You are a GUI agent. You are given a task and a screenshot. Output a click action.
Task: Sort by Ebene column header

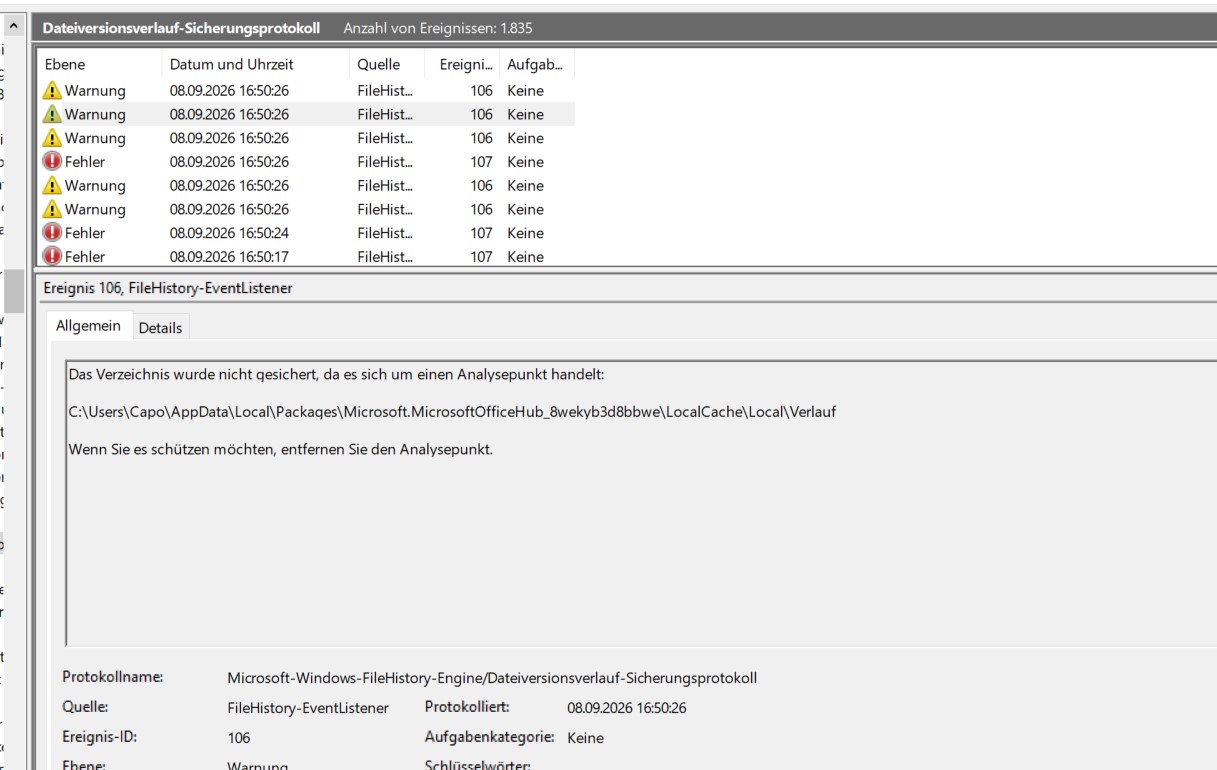[98, 64]
